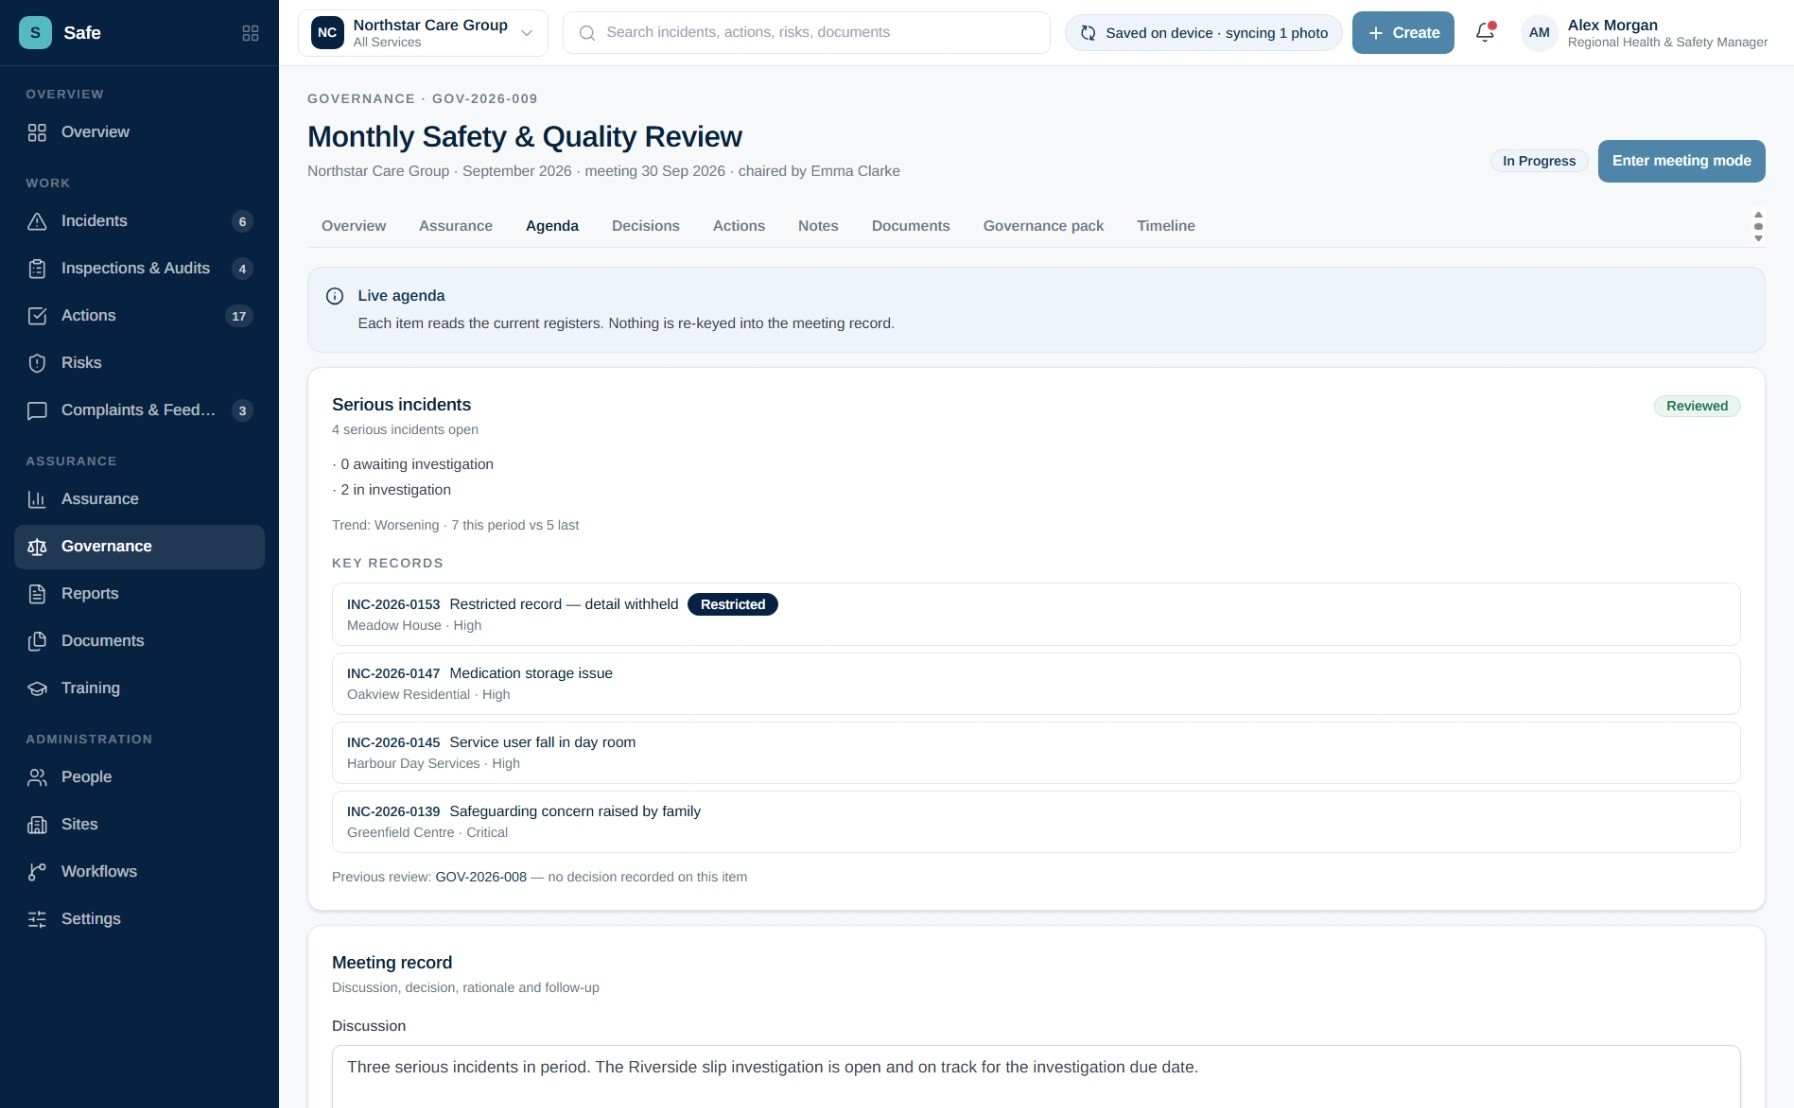1794x1108 pixels.
Task: Open Assurance bar chart icon
Action: pyautogui.click(x=37, y=499)
